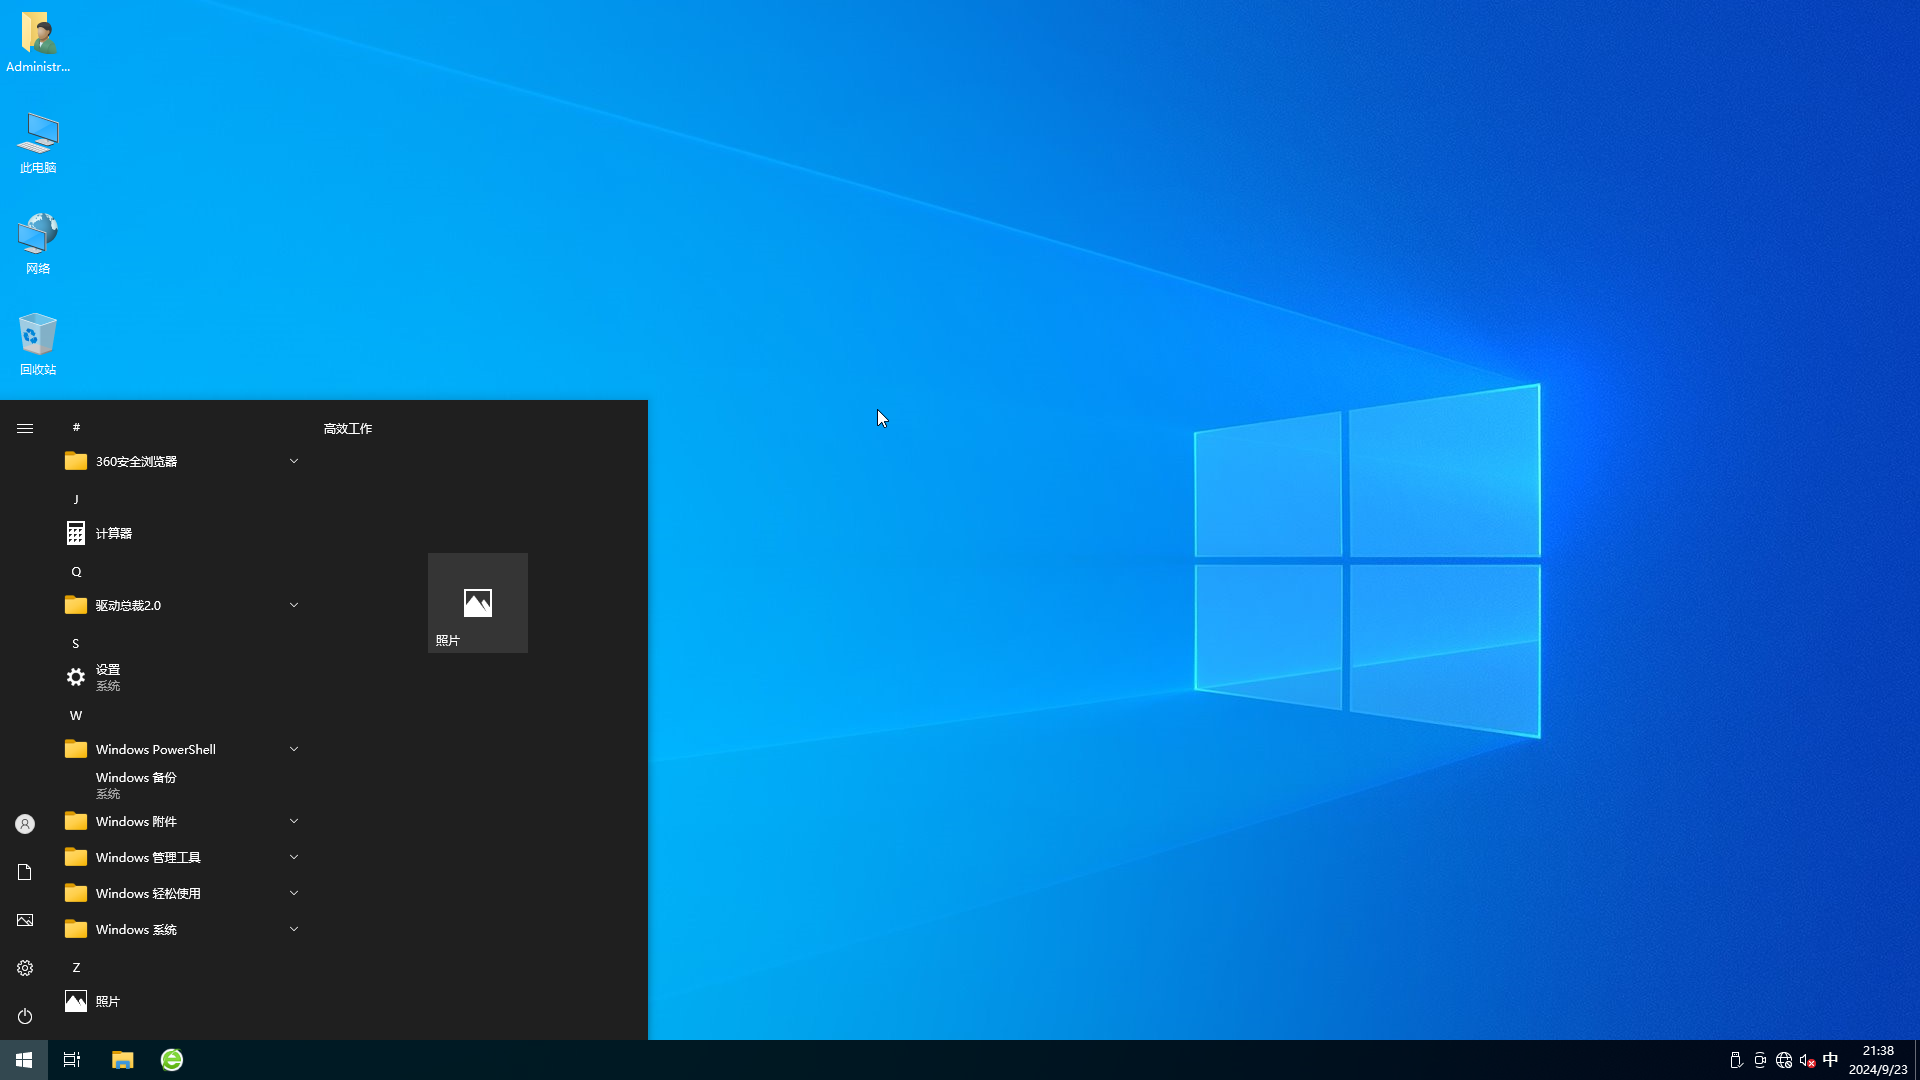
Task: Click the security/device tray icon beside the globe
Action: click(1760, 1060)
